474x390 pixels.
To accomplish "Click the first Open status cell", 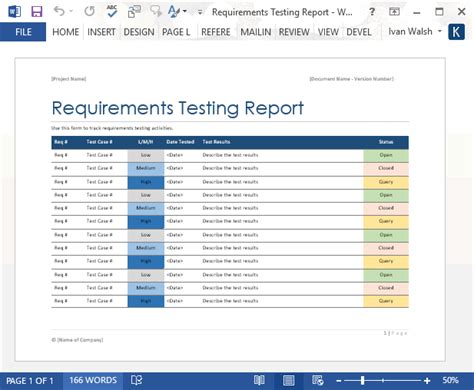I will (386, 155).
